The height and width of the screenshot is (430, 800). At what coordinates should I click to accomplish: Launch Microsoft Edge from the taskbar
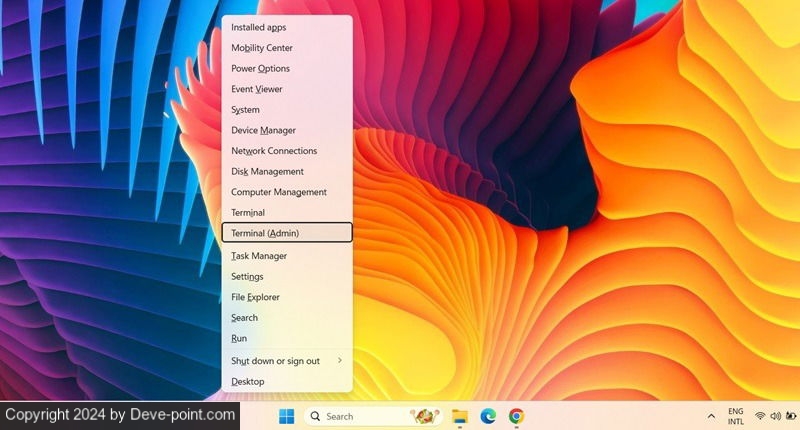click(488, 415)
